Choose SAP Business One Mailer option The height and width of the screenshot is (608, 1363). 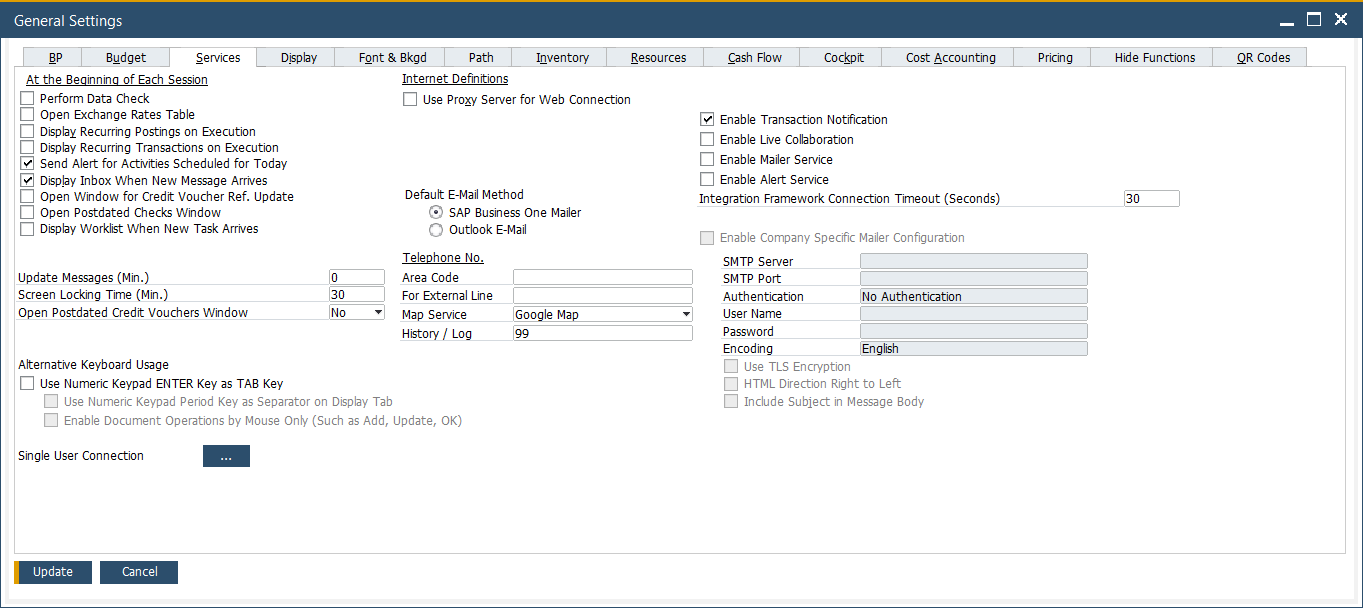(435, 213)
